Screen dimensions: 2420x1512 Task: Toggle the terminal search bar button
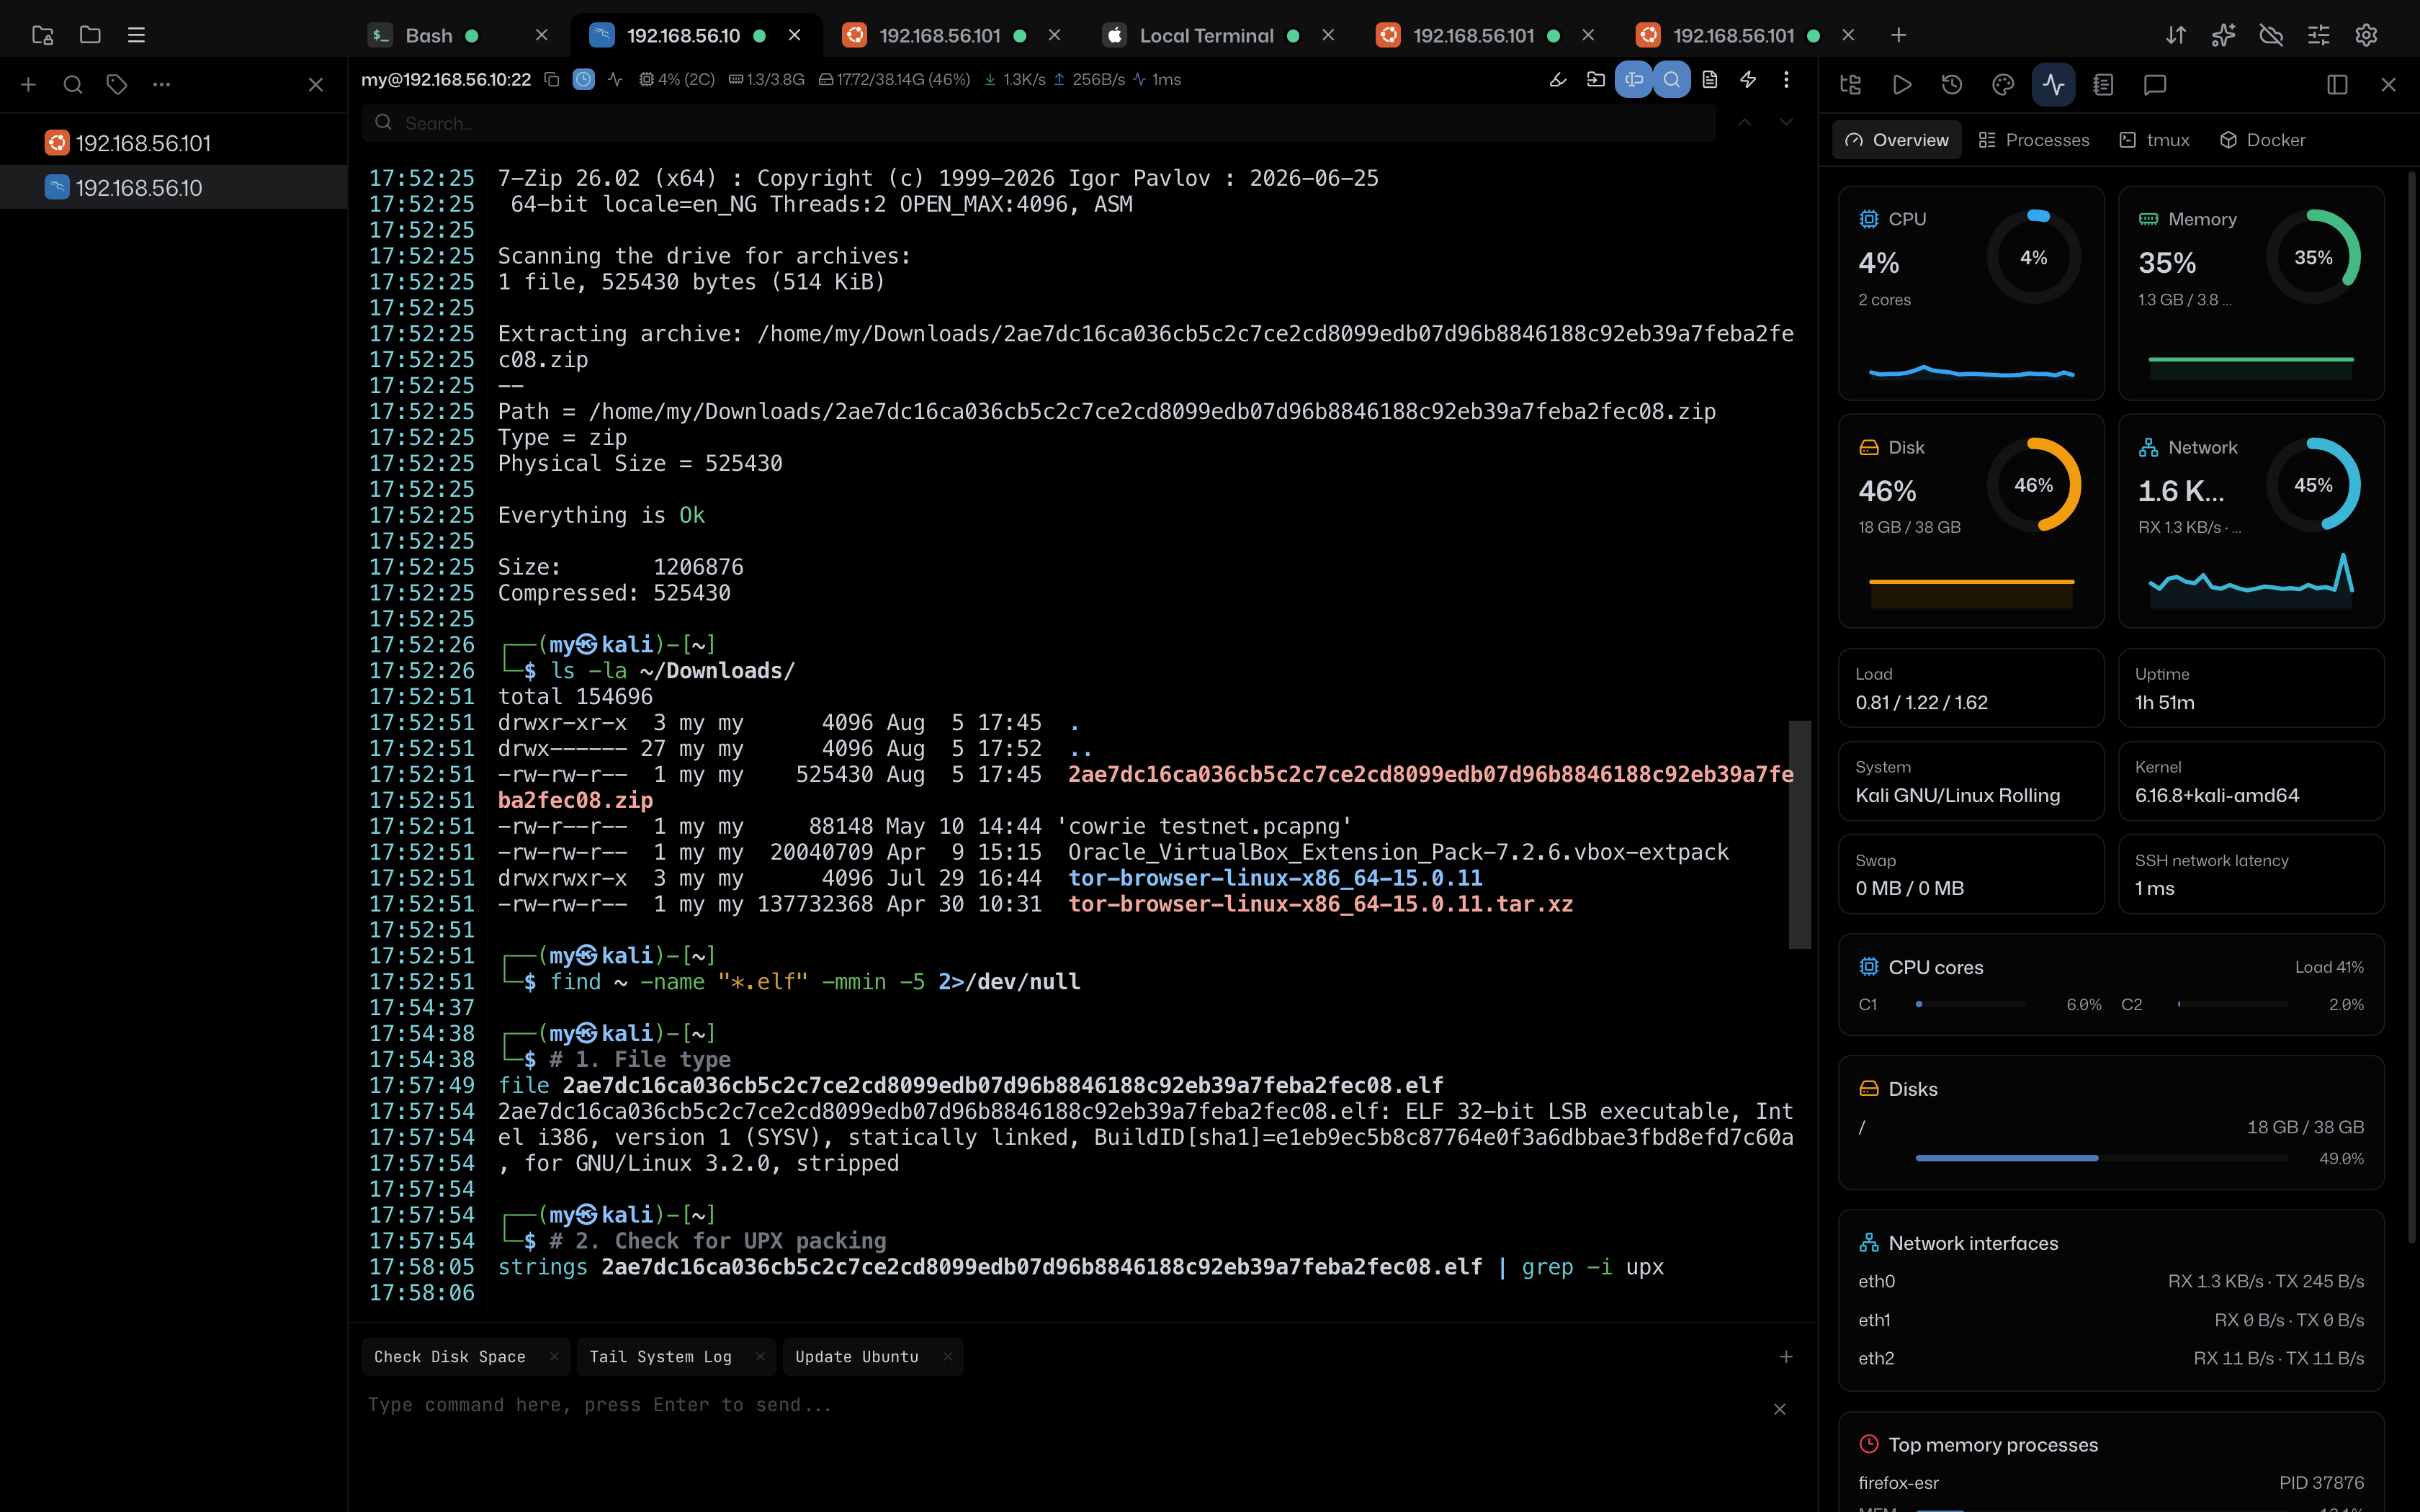1672,79
